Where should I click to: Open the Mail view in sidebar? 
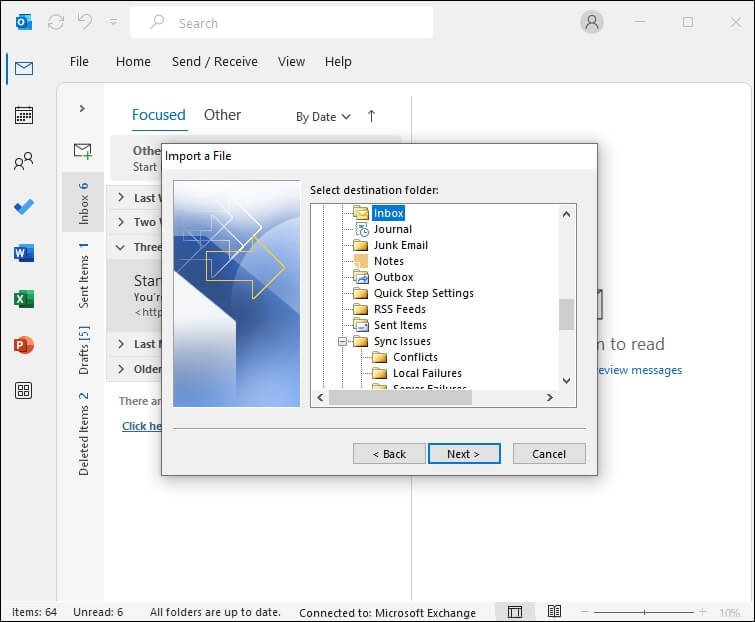click(24, 68)
